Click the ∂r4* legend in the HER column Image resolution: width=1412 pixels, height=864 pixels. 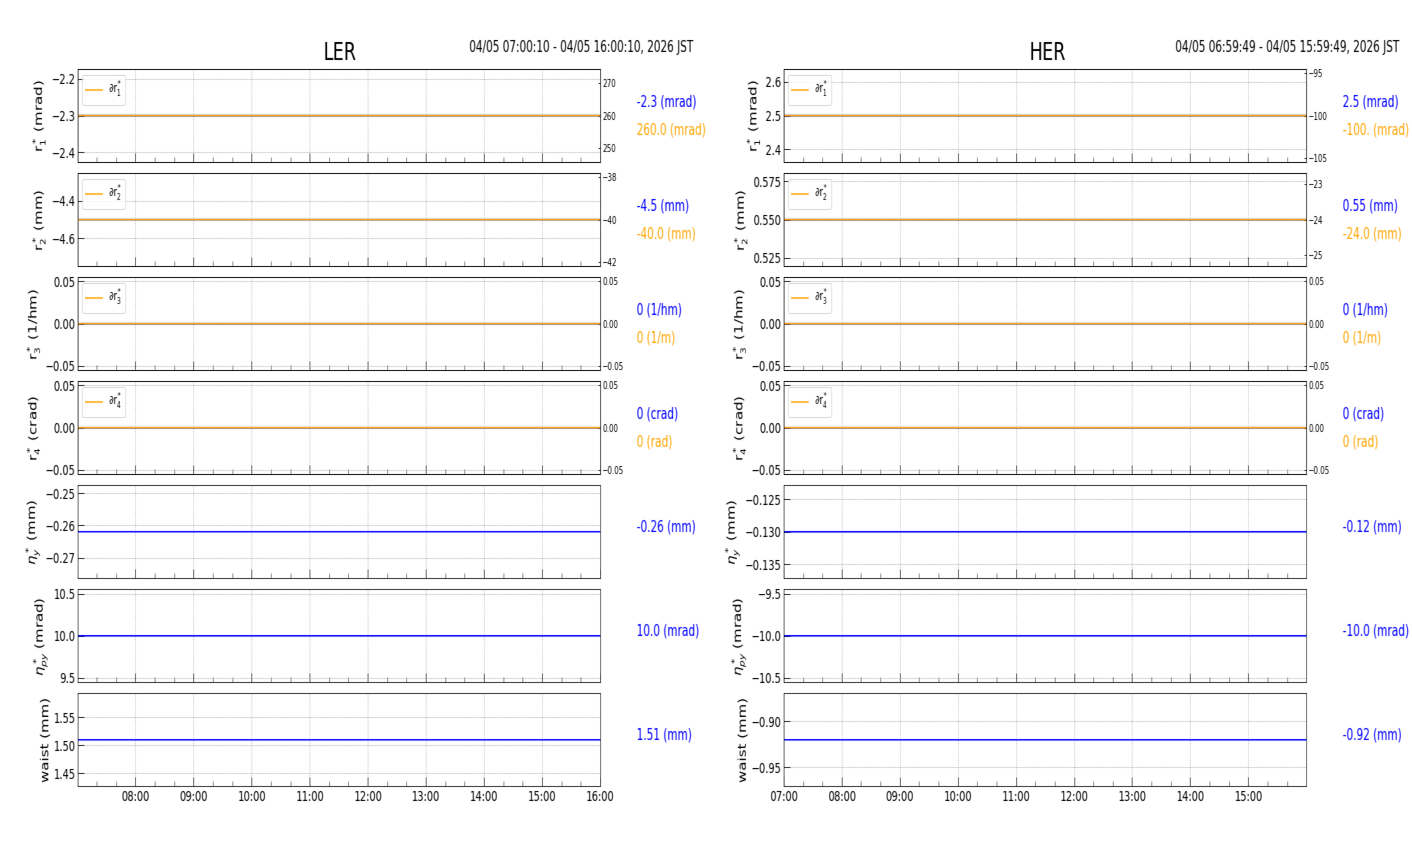(809, 402)
